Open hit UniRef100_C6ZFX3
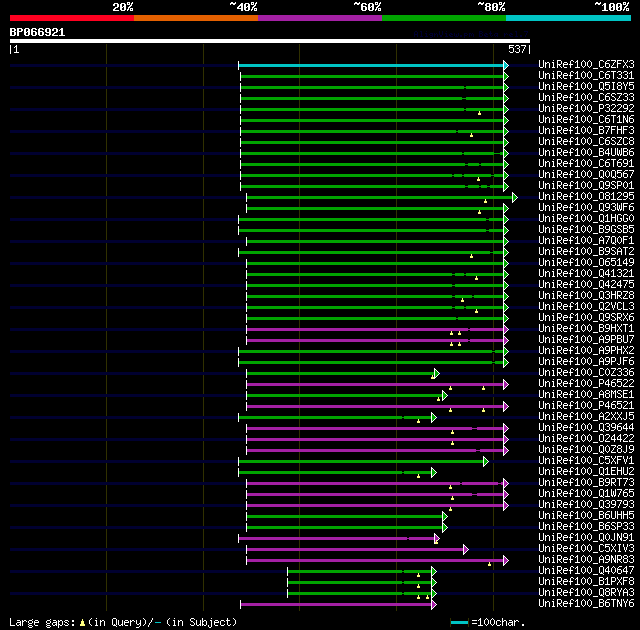640x630 pixels. (x=586, y=64)
